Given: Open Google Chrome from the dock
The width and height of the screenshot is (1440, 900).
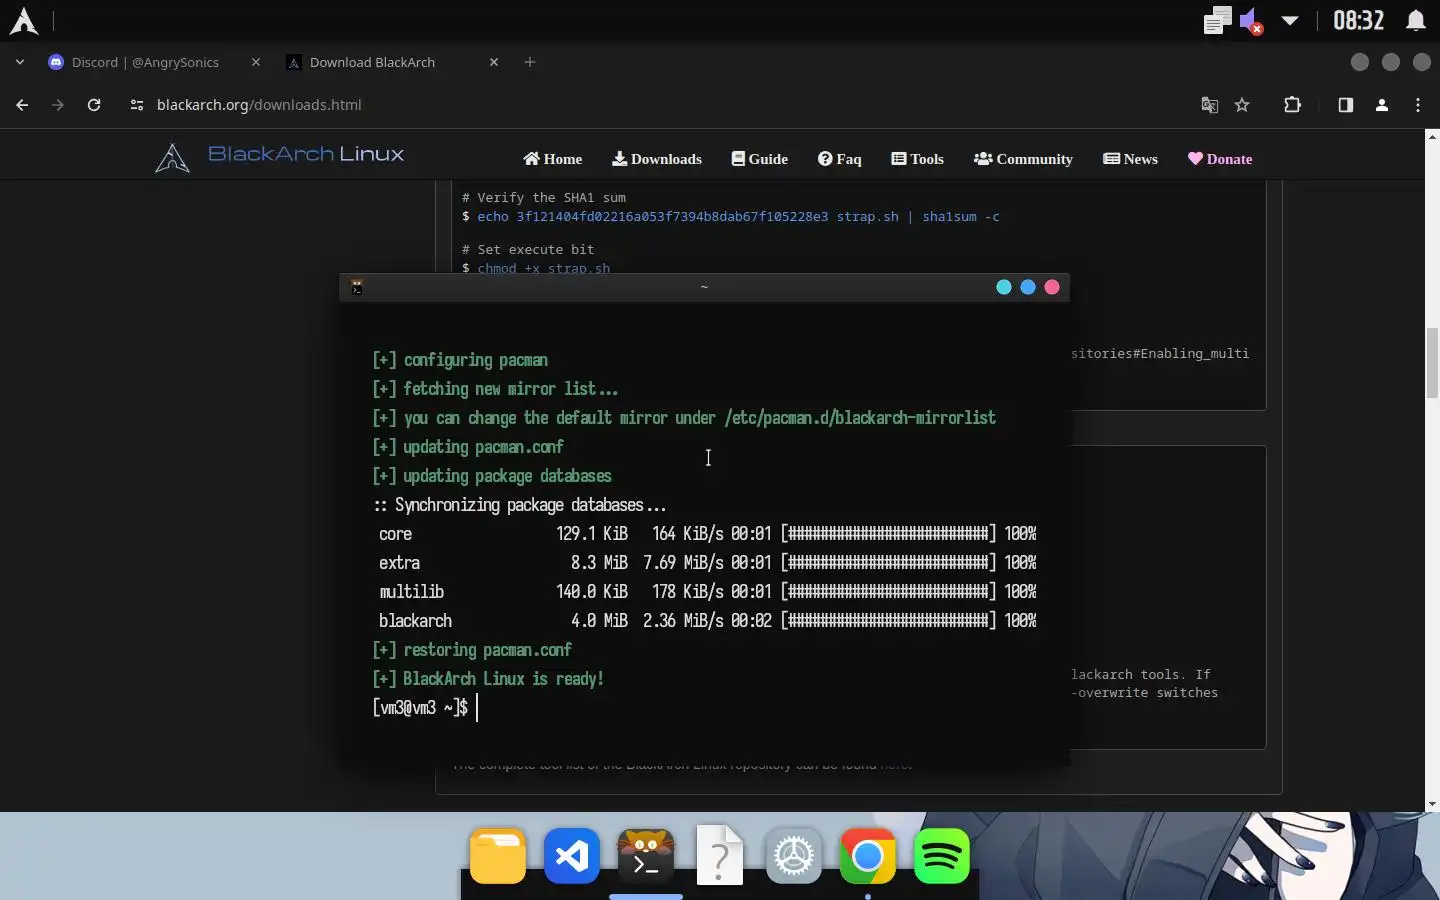Looking at the screenshot, I should click(x=868, y=857).
